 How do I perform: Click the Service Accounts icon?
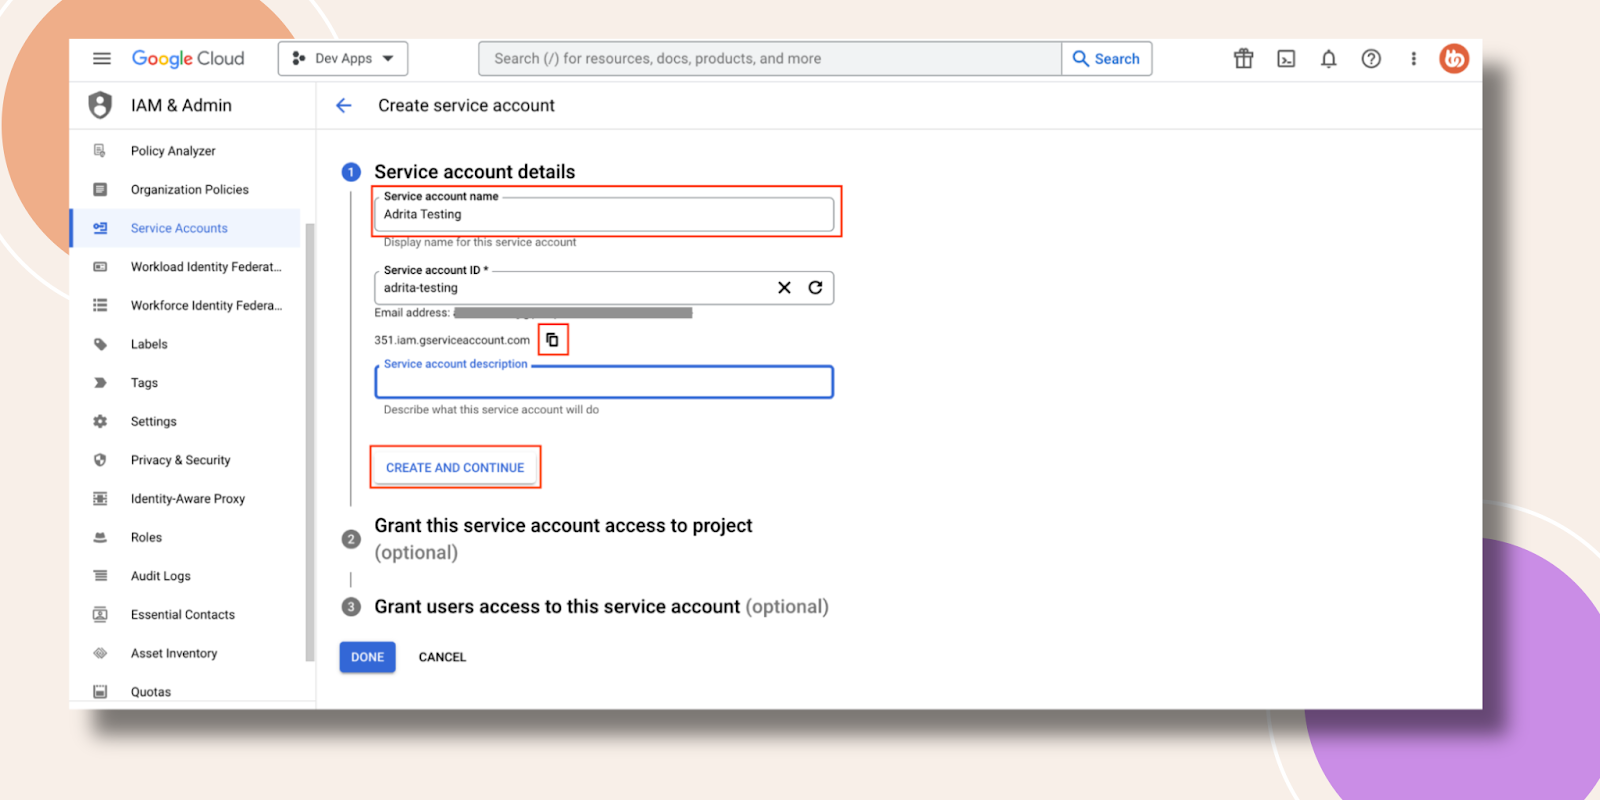click(100, 228)
